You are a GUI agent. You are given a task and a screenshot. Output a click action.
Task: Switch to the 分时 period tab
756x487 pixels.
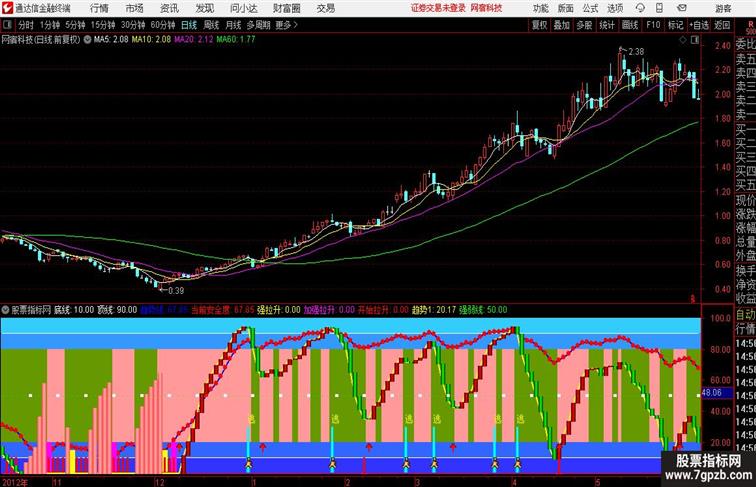click(26, 25)
